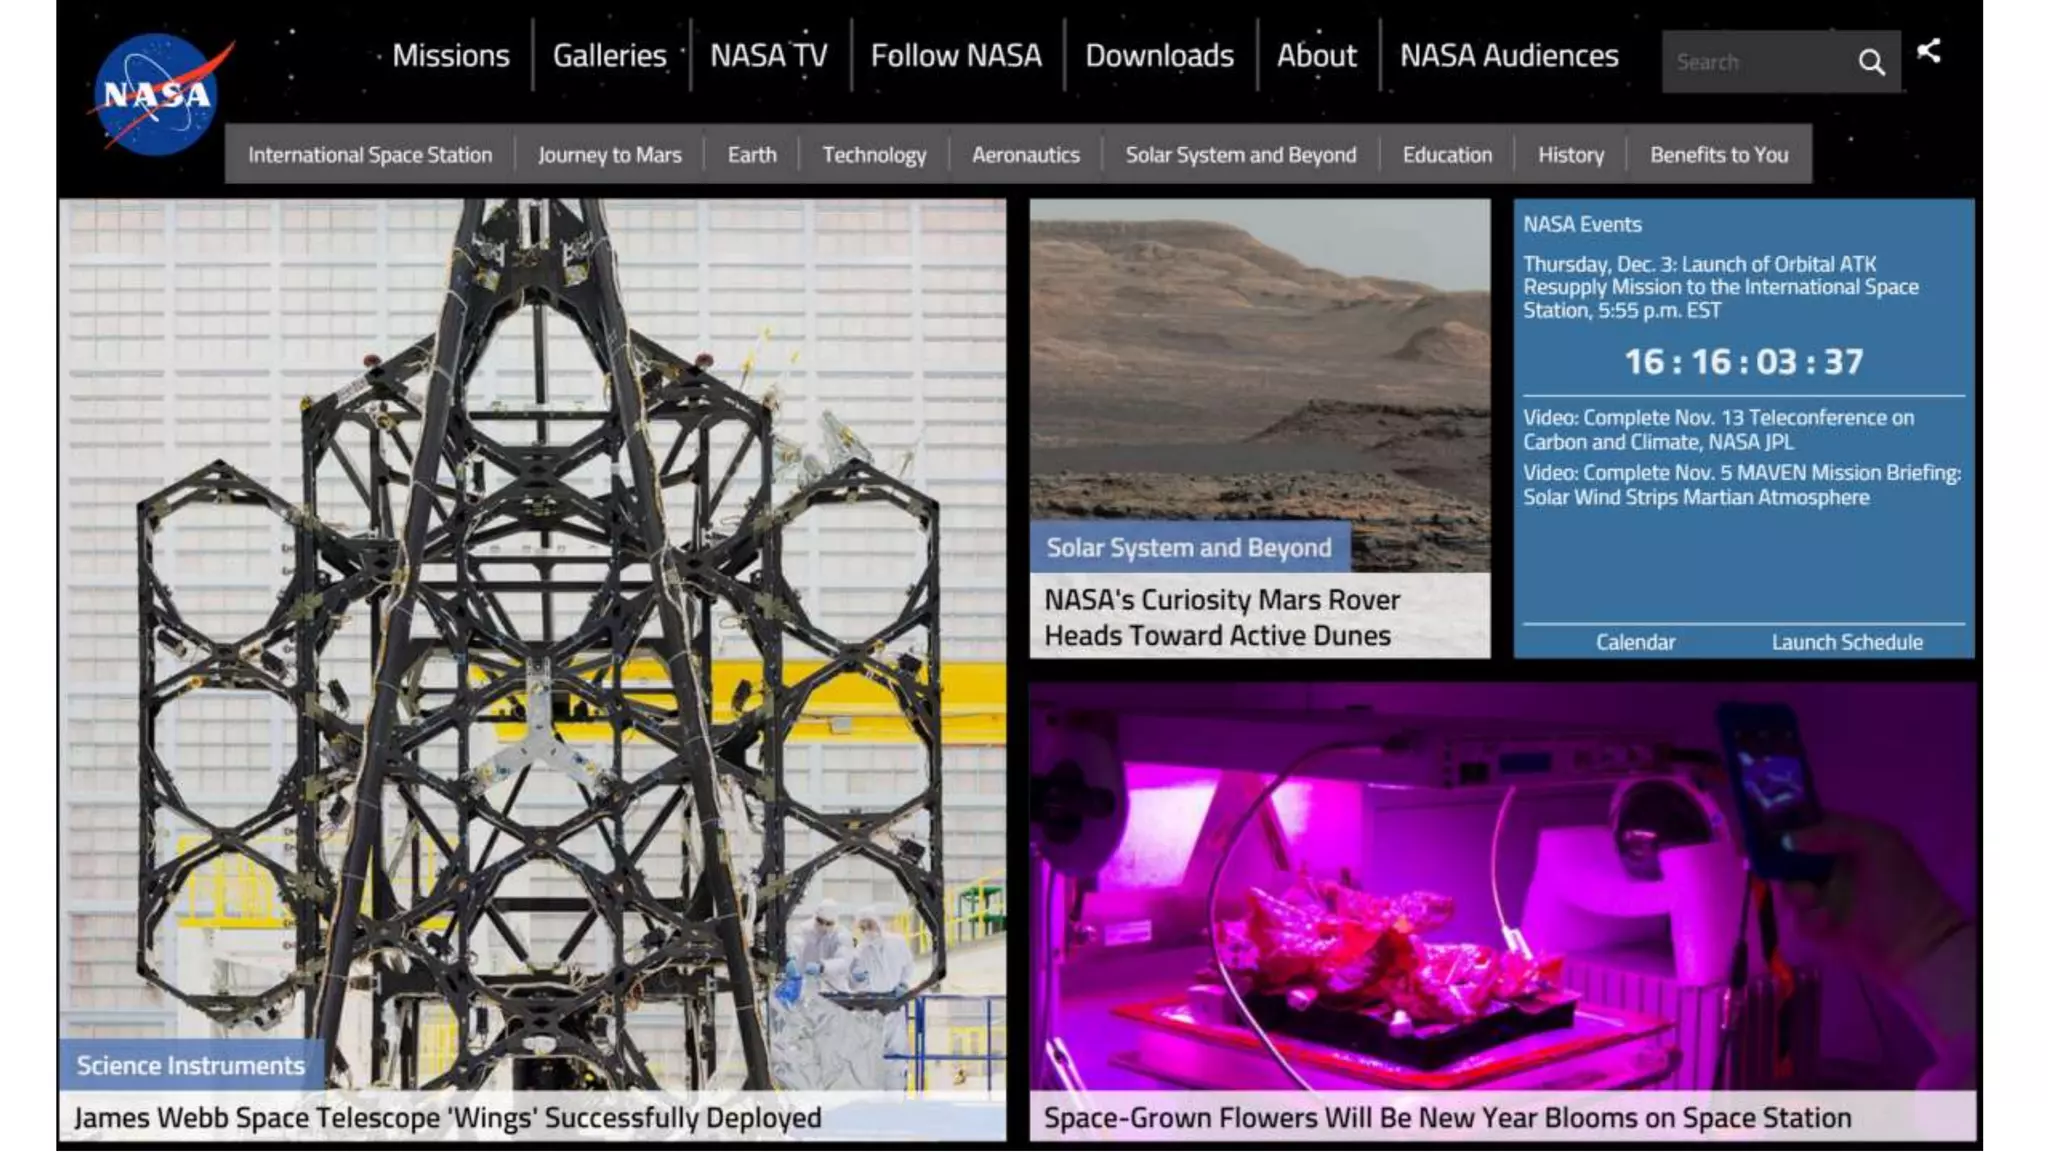Select the International Space Station topic
This screenshot has width=2048, height=1152.
370,155
